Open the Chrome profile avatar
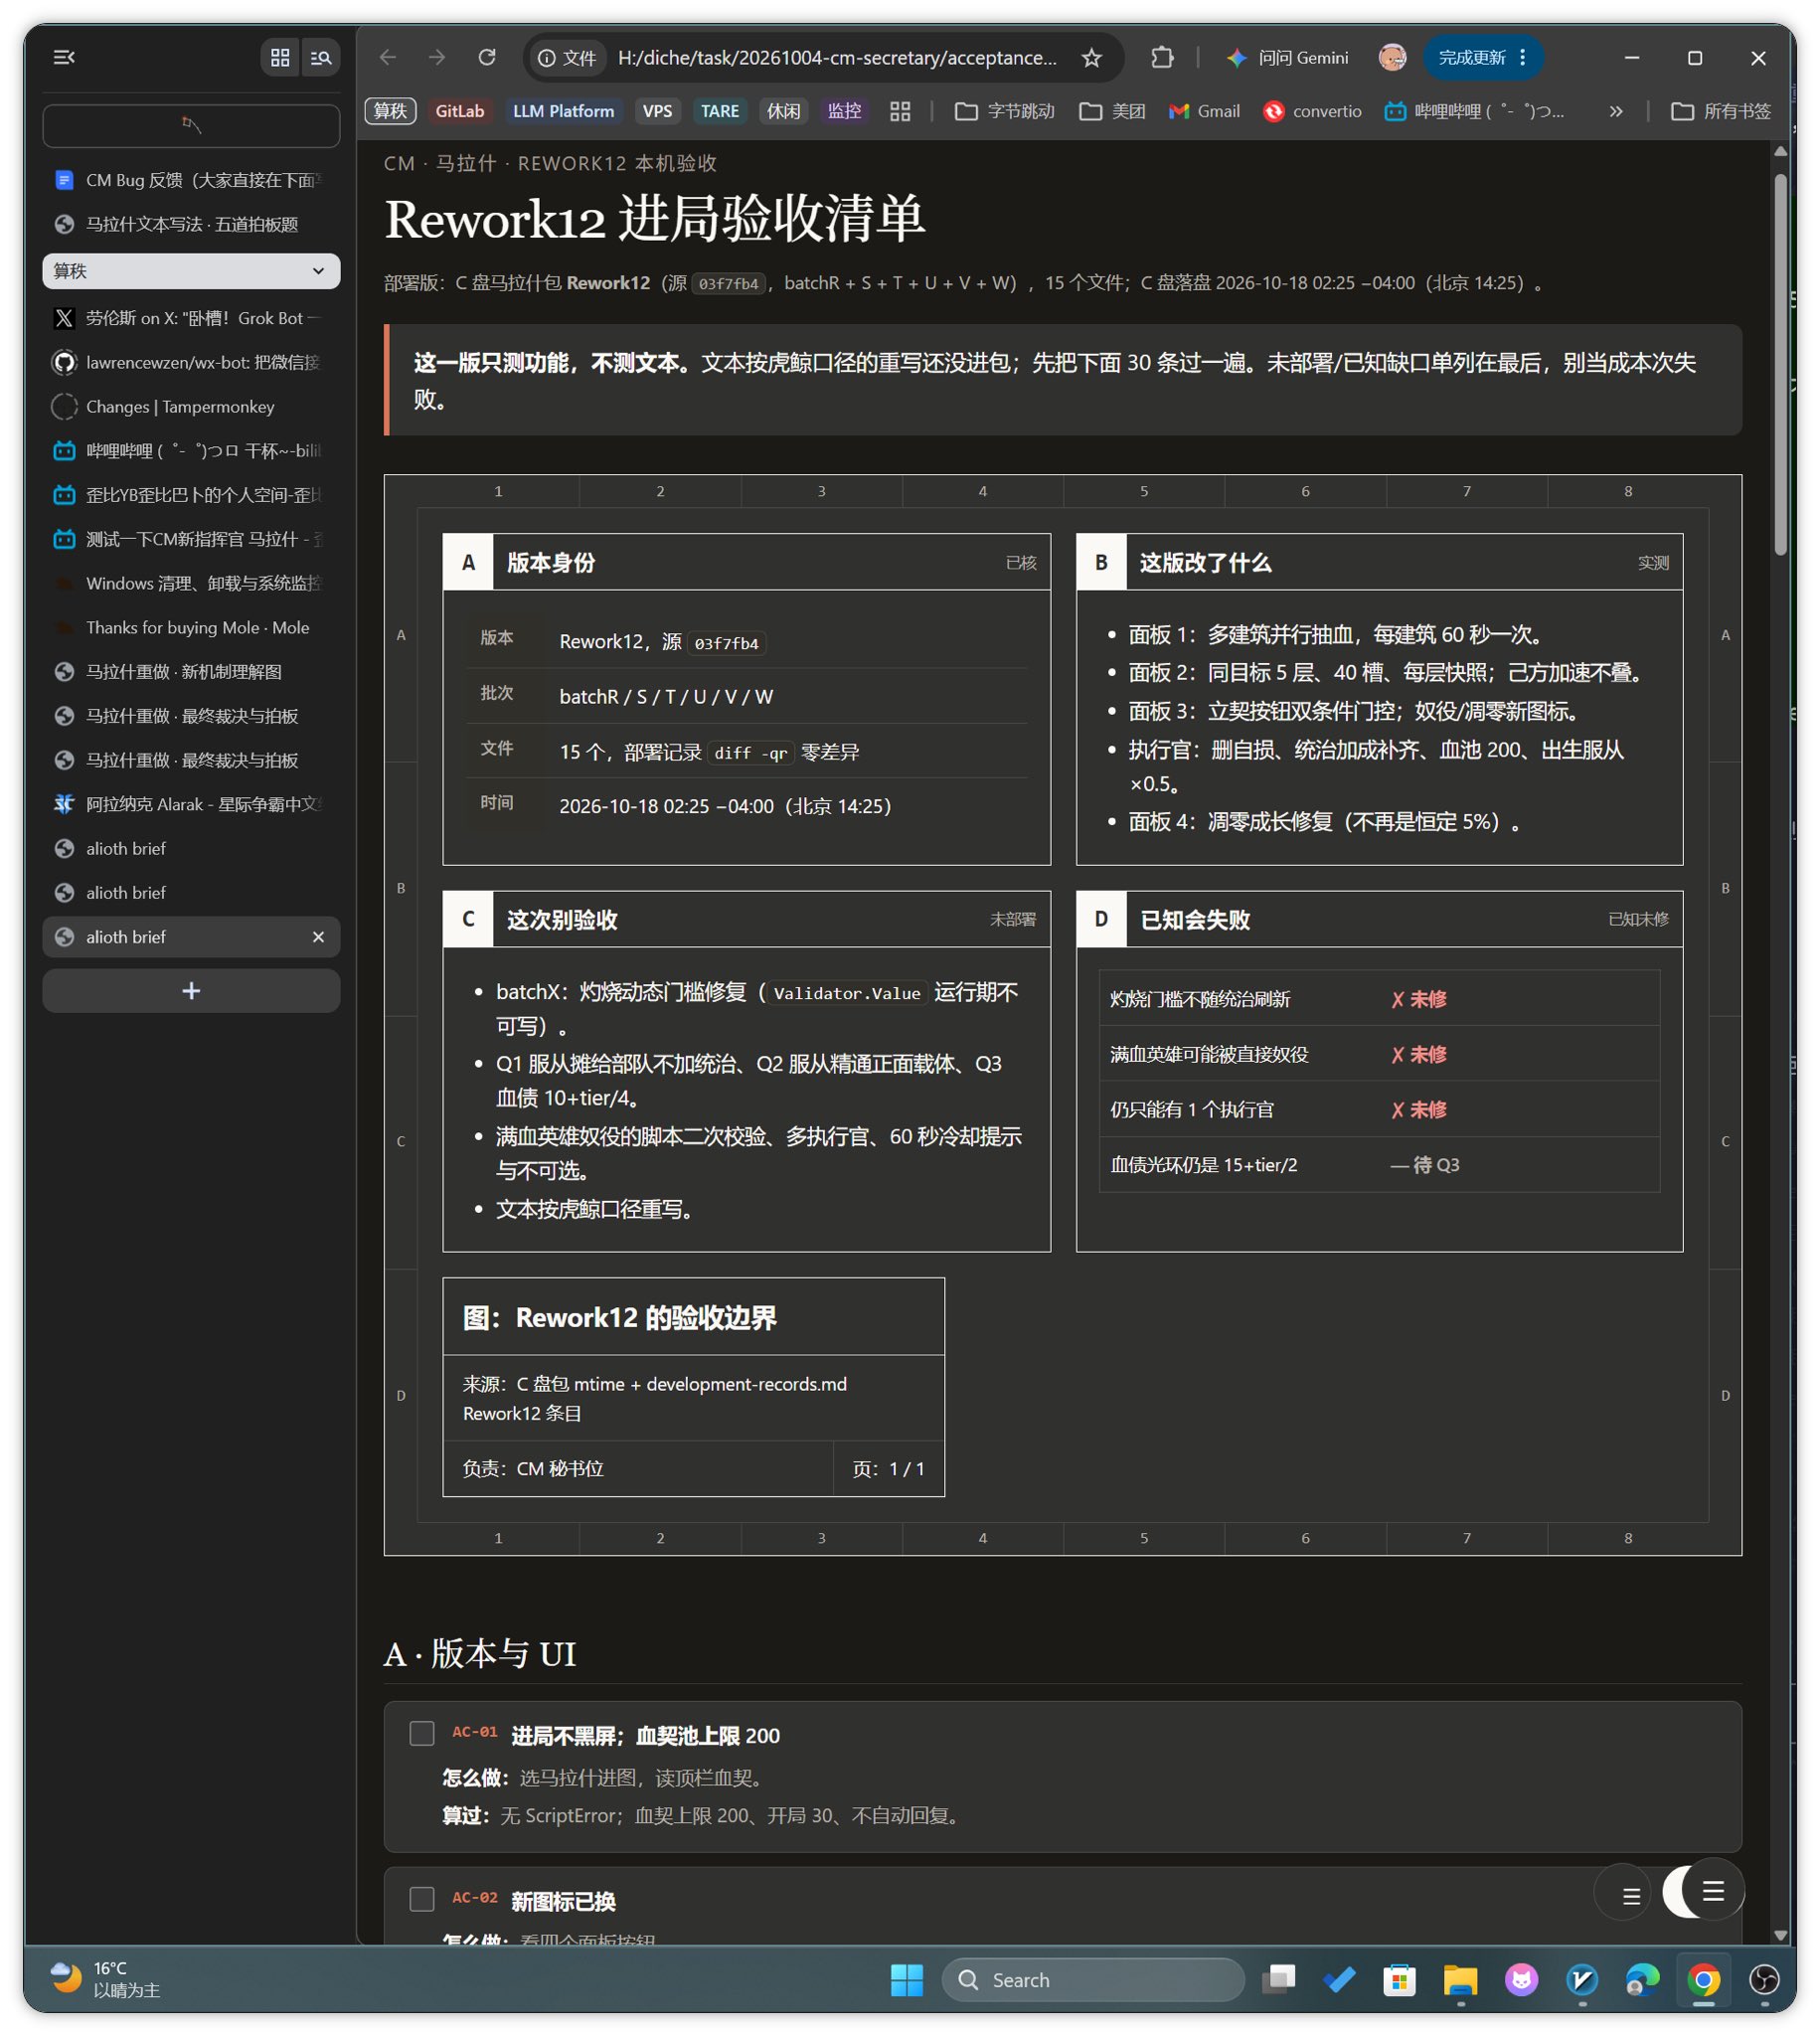This screenshot has height=2036, width=1820. pyautogui.click(x=1392, y=58)
